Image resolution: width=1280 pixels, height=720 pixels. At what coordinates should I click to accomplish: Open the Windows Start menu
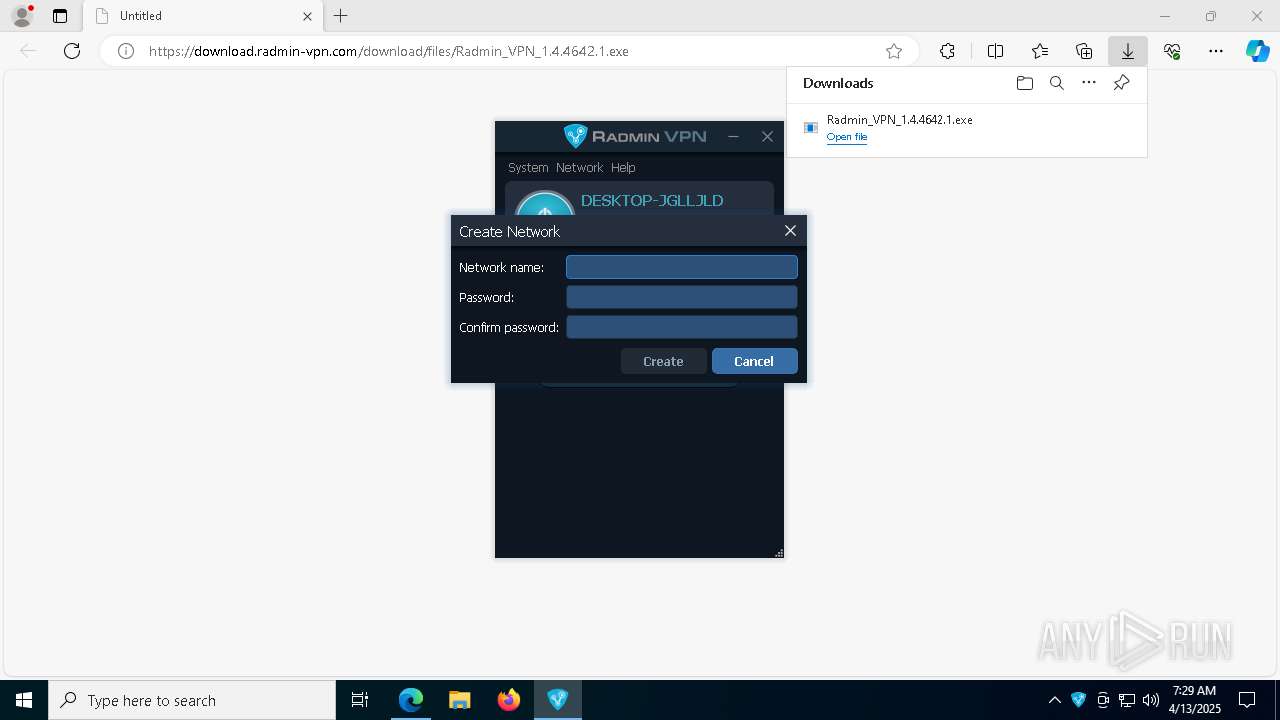coord(24,700)
